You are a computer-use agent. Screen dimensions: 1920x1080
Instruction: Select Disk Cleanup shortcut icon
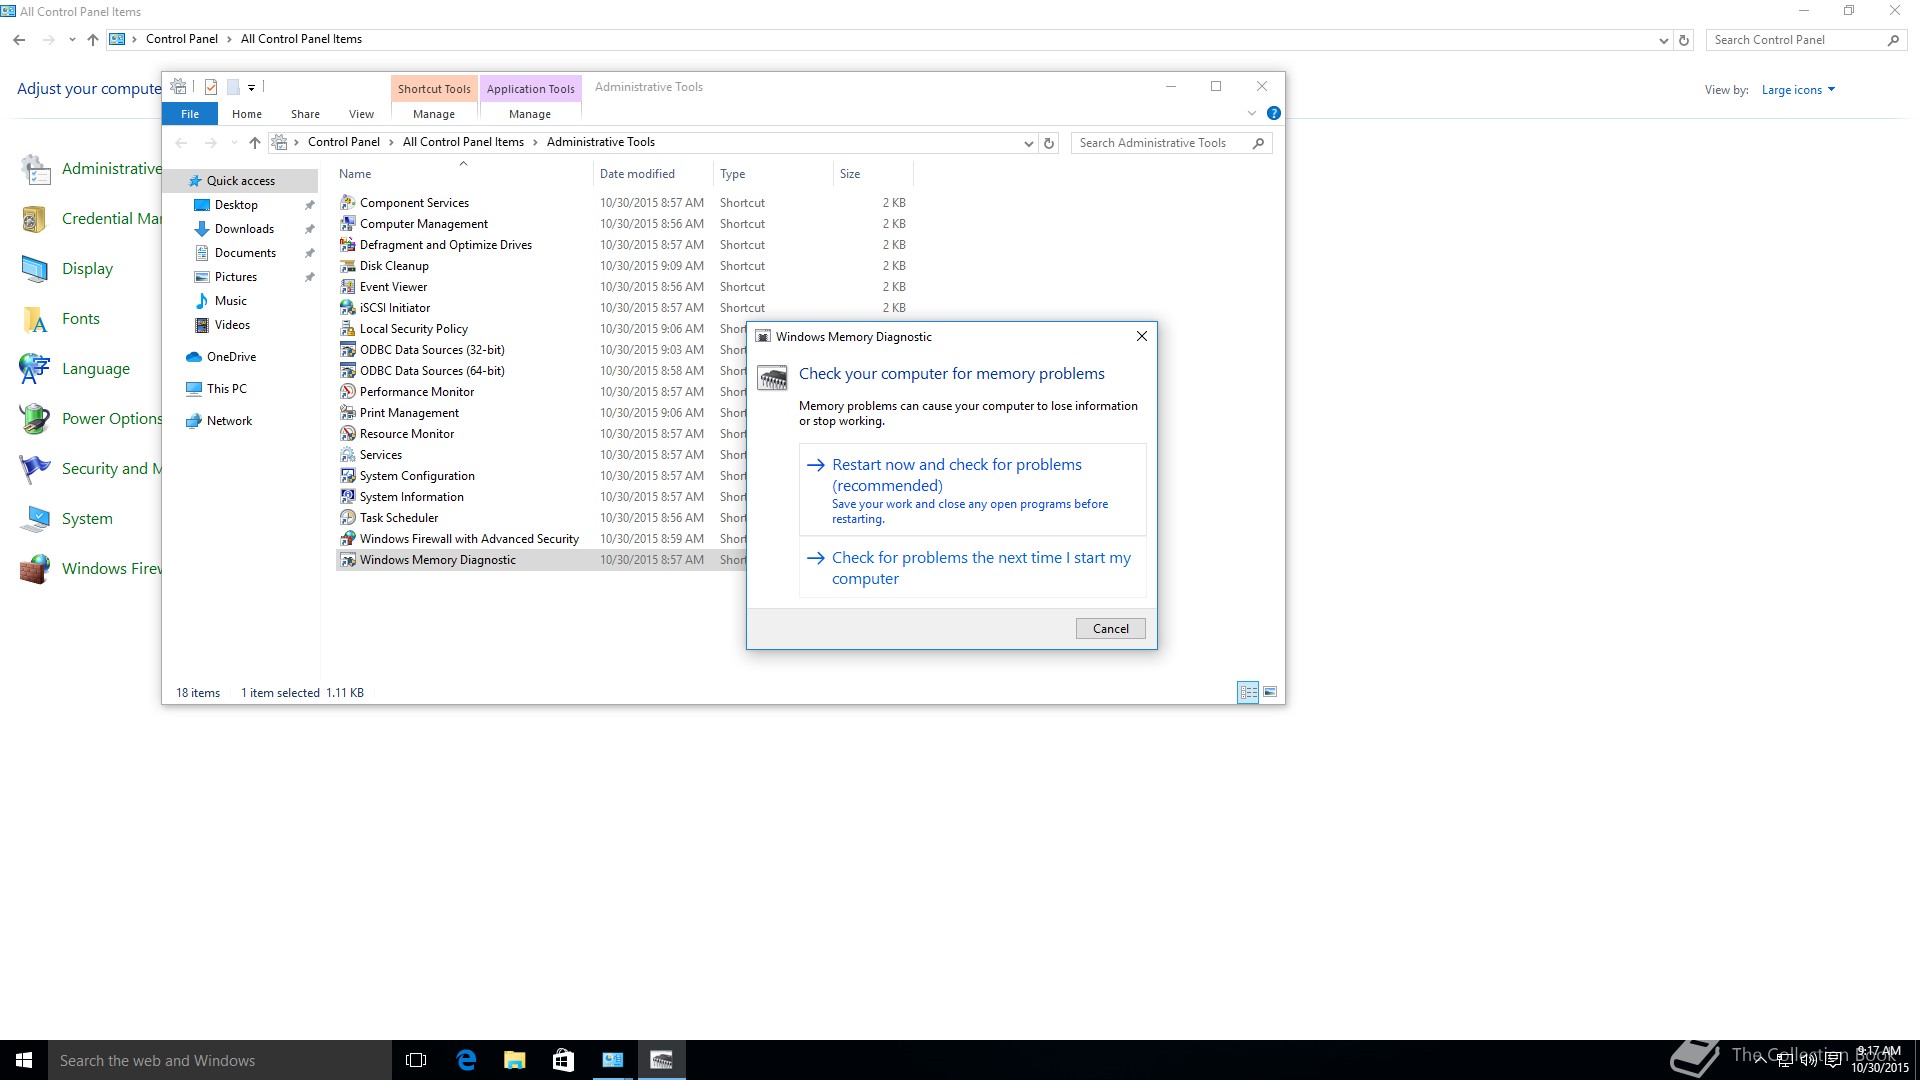click(x=347, y=265)
